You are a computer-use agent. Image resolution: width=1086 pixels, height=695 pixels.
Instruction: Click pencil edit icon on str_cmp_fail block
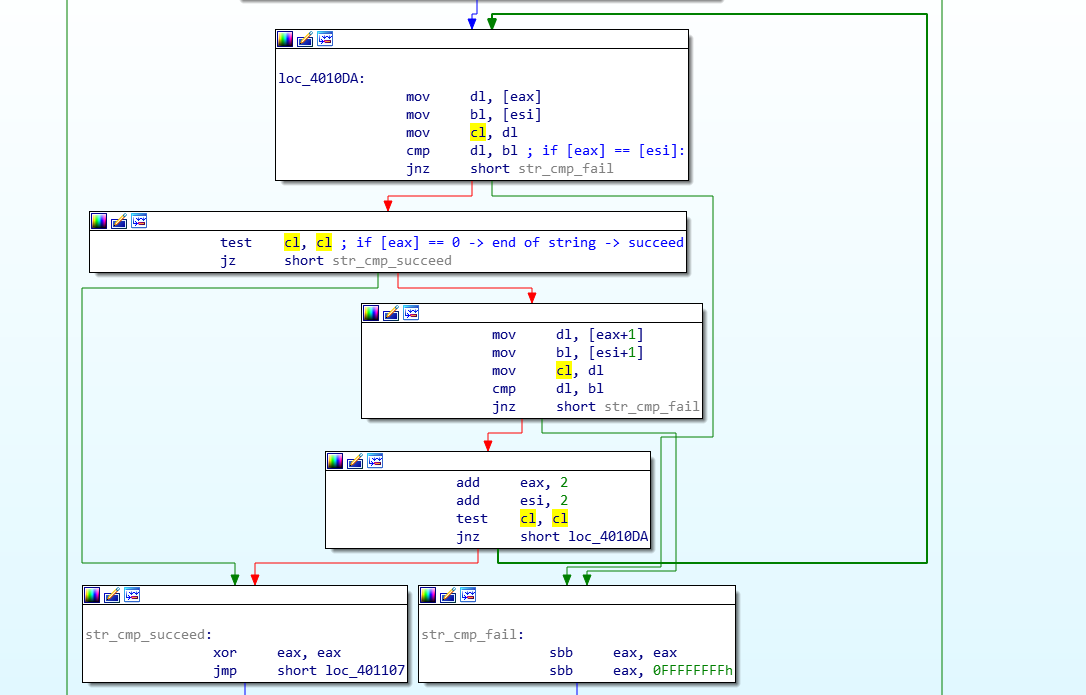pos(448,595)
